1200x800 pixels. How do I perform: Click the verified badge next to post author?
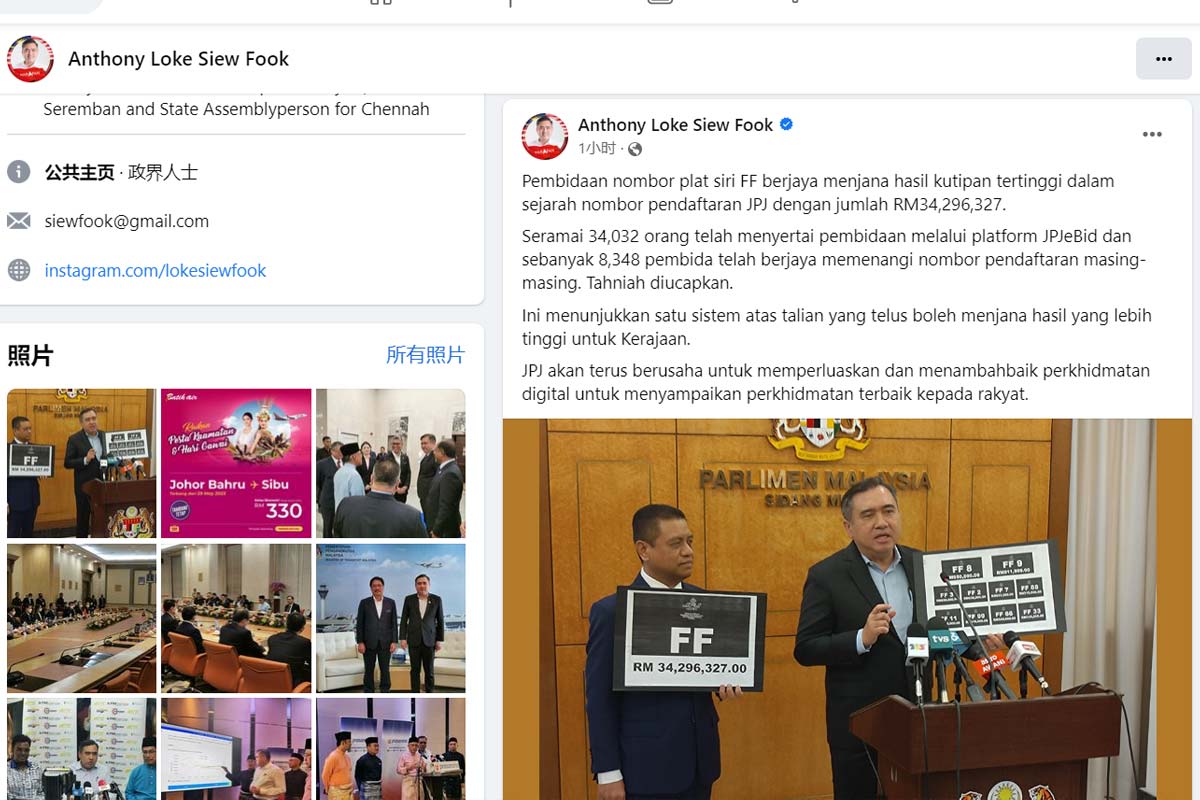786,125
